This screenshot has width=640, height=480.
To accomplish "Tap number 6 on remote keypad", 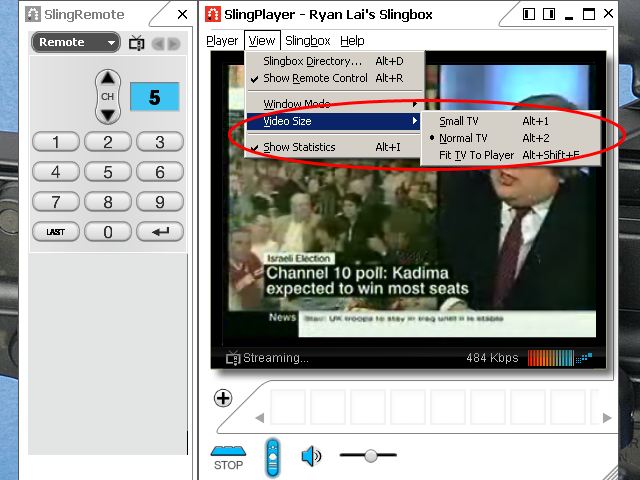I will 160,172.
